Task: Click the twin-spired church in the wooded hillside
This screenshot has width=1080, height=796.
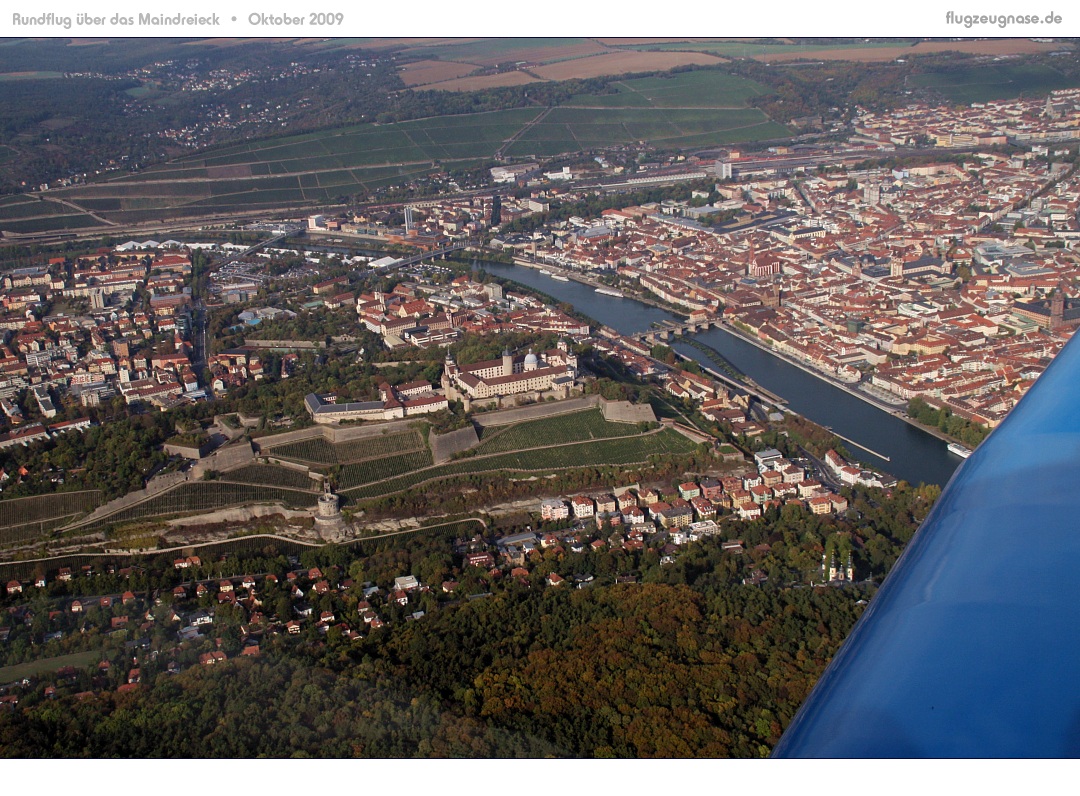Action: point(837,568)
